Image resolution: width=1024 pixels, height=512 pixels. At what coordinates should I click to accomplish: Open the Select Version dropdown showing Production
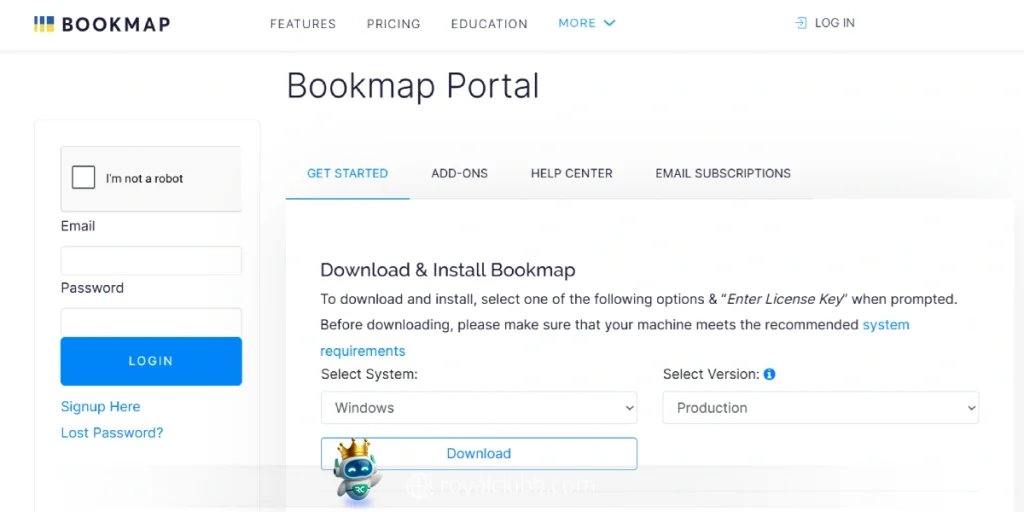click(821, 408)
